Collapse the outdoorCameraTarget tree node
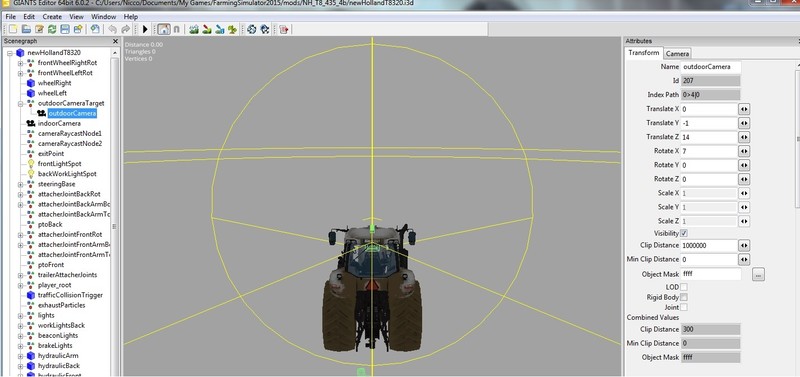The height and width of the screenshot is (377, 800). click(x=21, y=104)
